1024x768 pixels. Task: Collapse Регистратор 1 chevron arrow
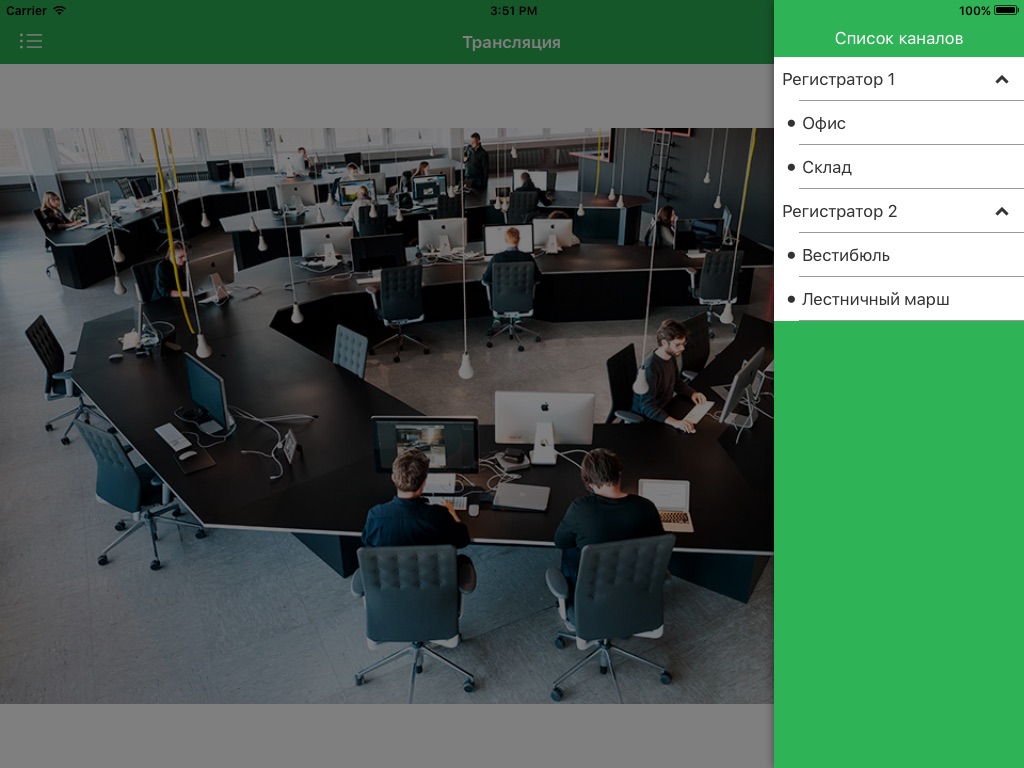tap(1001, 80)
